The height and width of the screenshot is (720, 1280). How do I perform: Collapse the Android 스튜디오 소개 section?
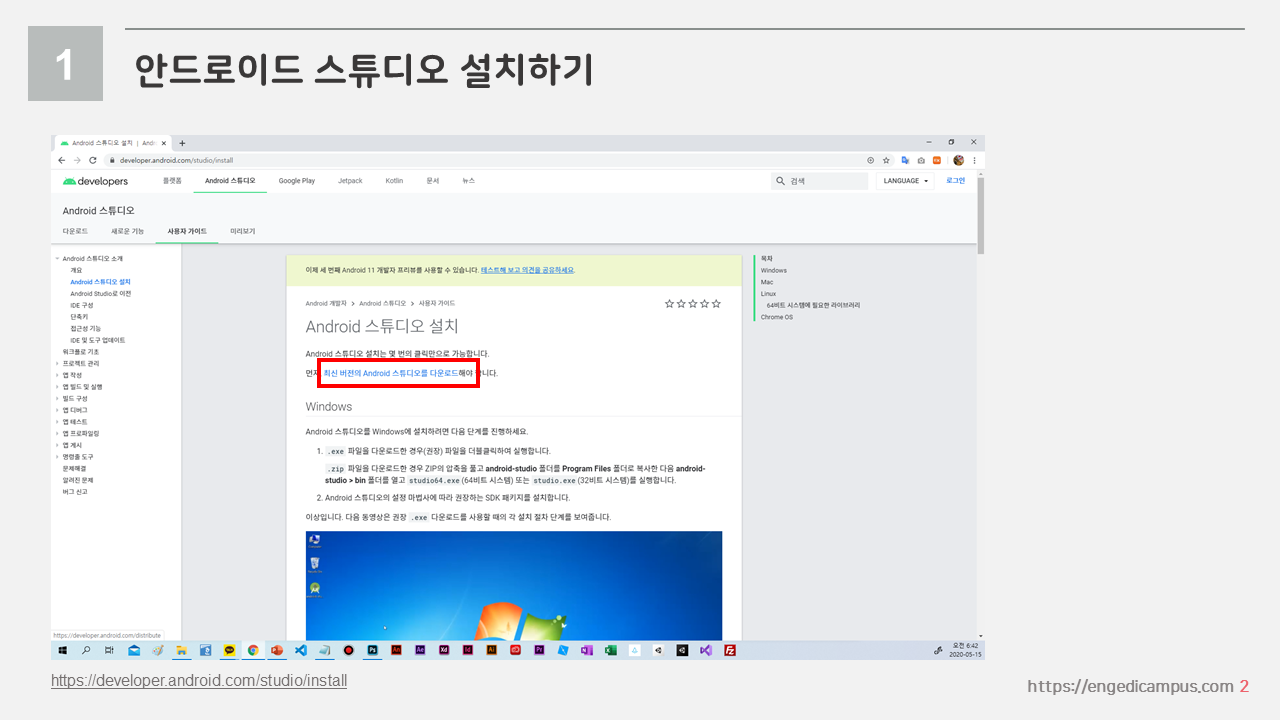pos(57,259)
